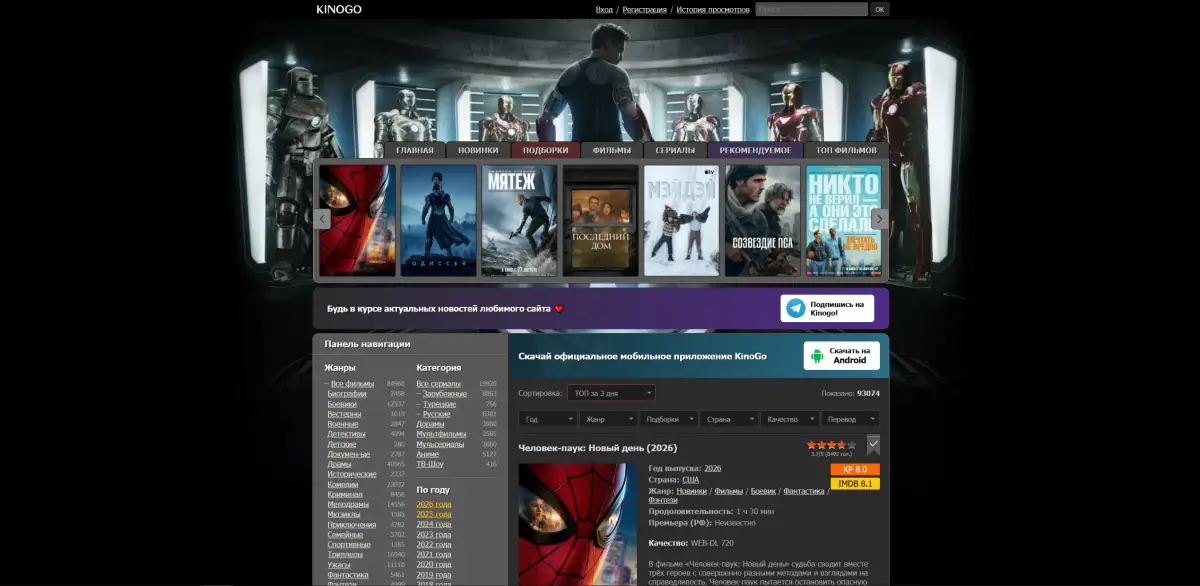1200x586 pixels.
Task: Open the 'Комедии' genre
Action: pos(344,484)
